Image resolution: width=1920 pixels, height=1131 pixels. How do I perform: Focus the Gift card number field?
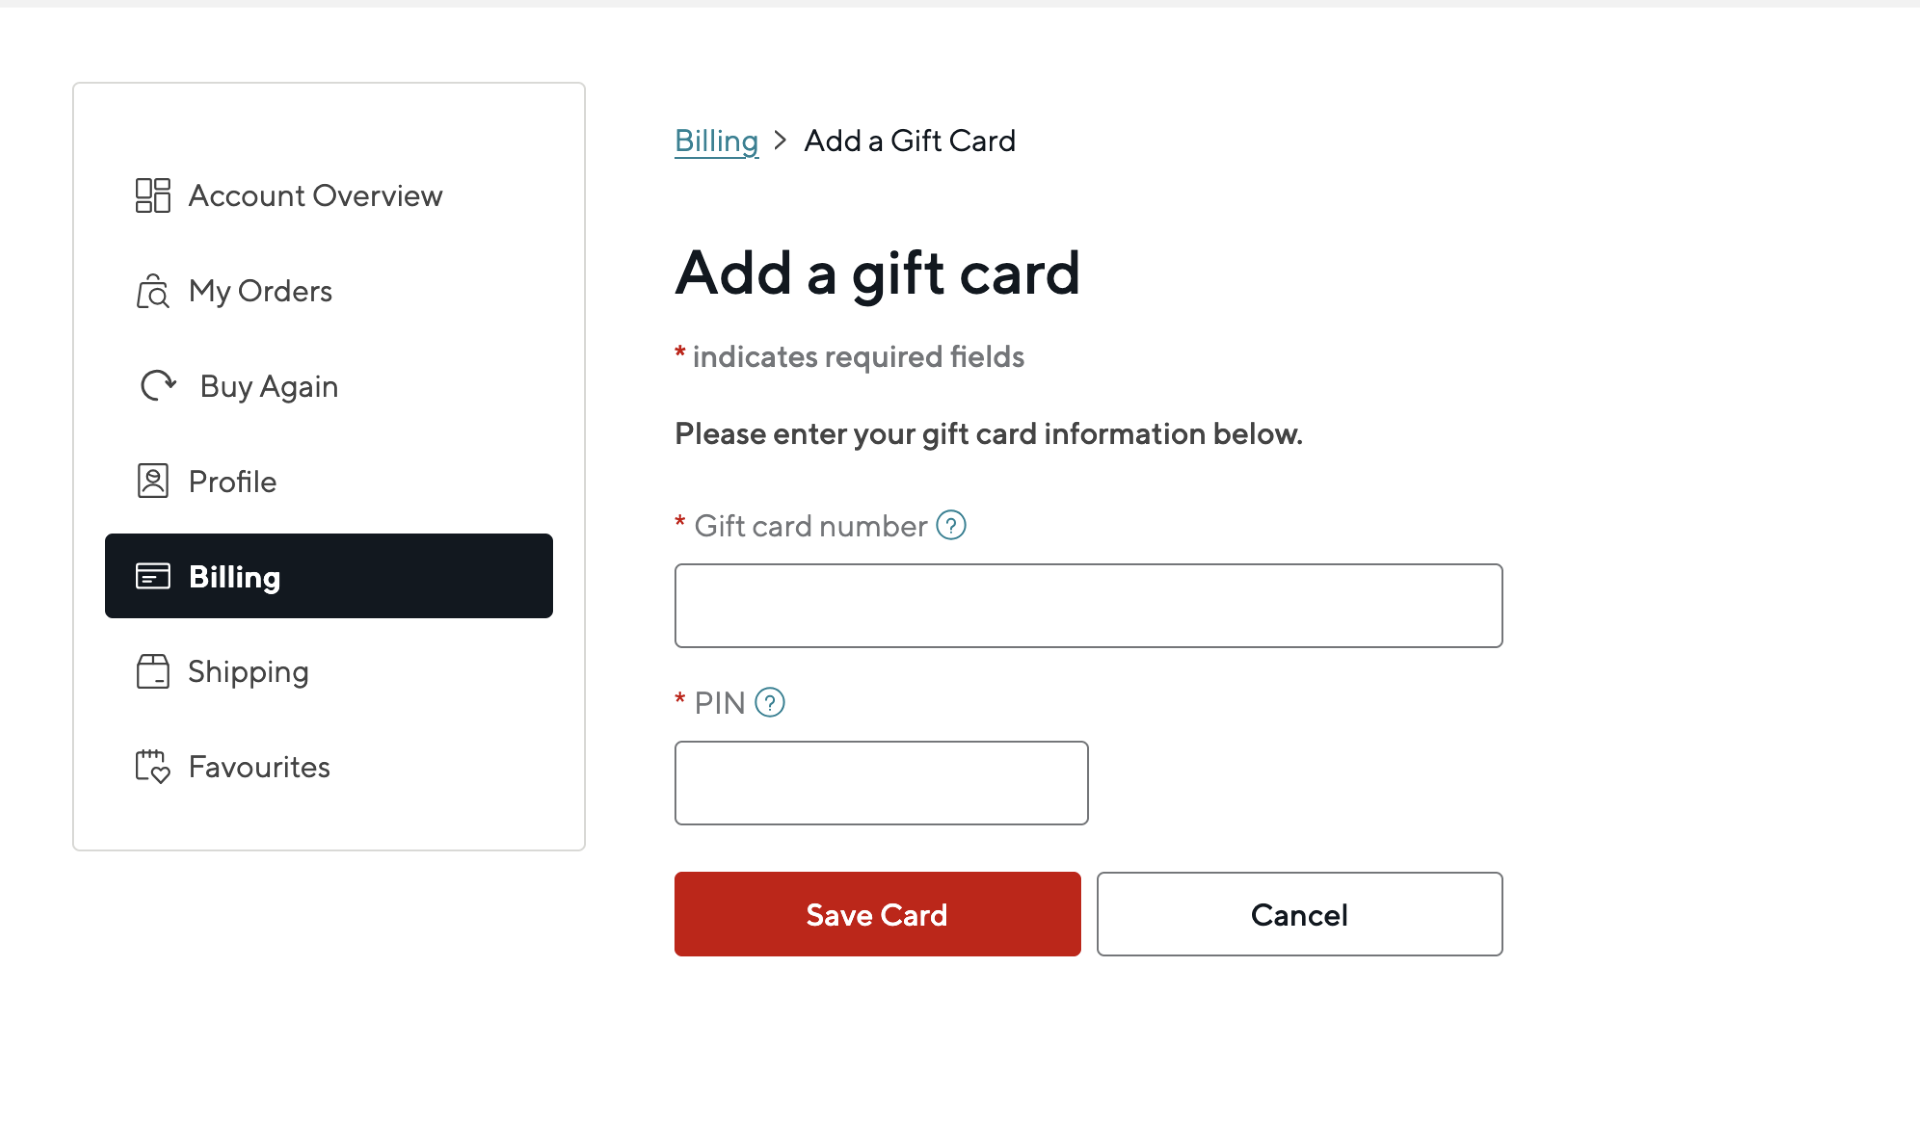pyautogui.click(x=1088, y=606)
